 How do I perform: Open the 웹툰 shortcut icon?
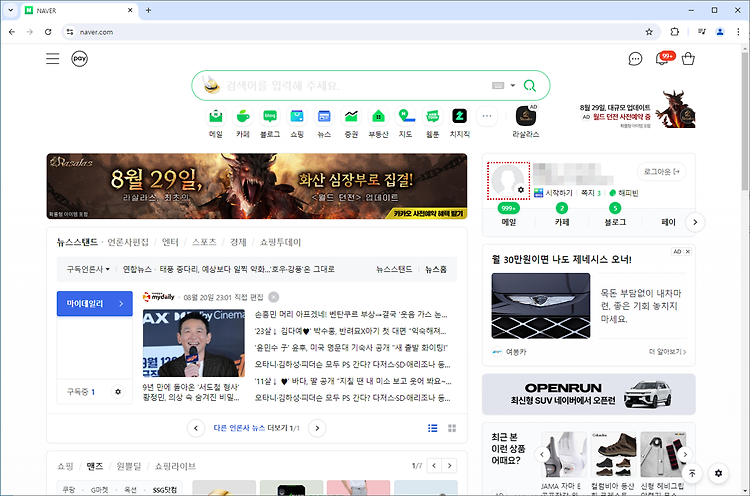(432, 116)
